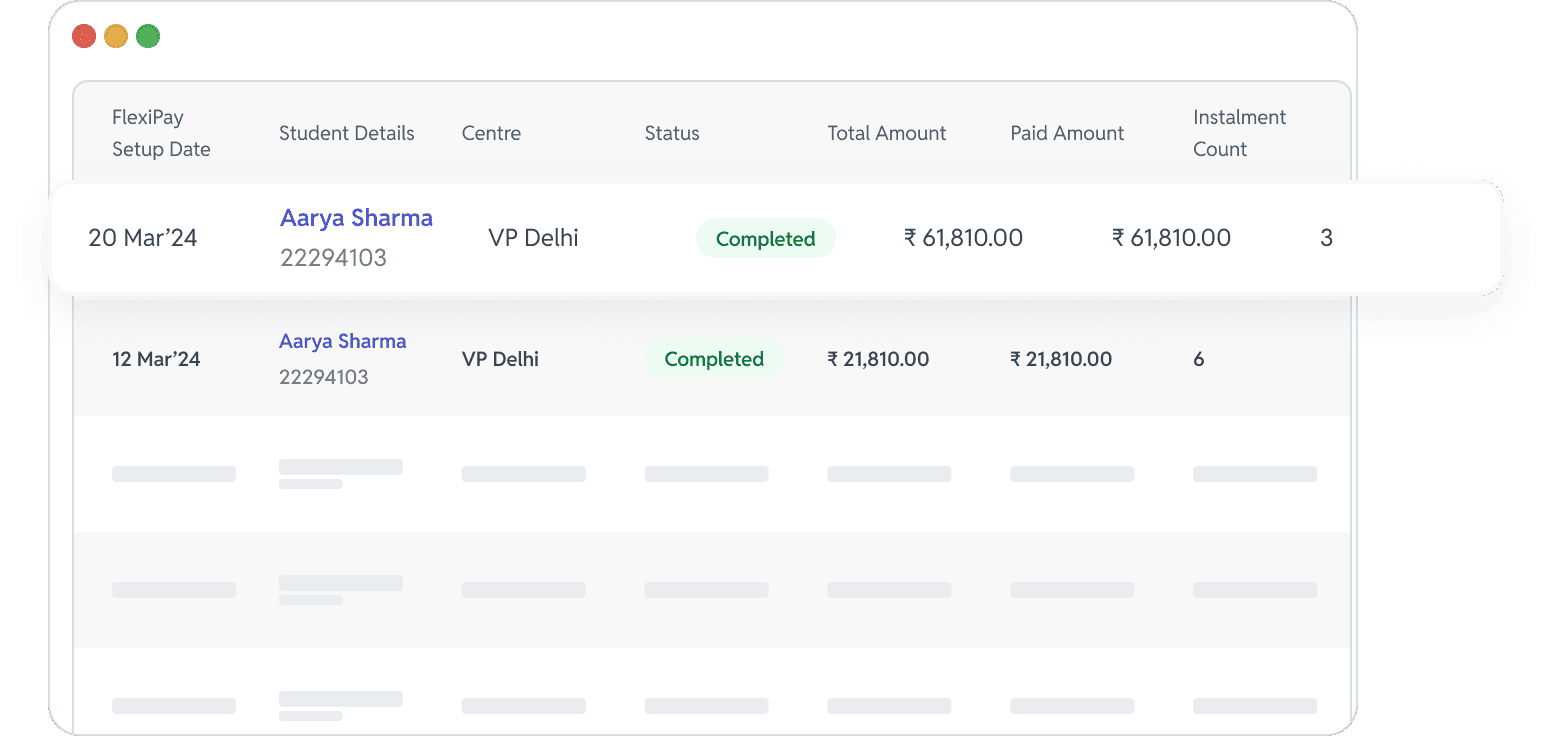The height and width of the screenshot is (736, 1552).
Task: Open Aarya Sharma link in 20 Mar'24 row
Action: click(x=356, y=218)
